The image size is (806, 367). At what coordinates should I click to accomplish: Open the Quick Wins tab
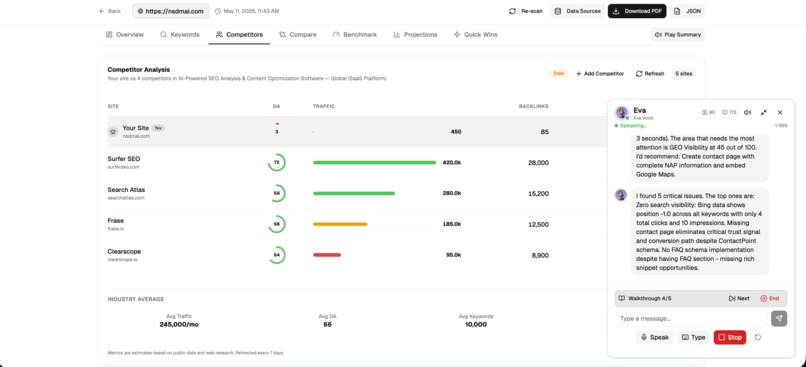[x=475, y=34]
